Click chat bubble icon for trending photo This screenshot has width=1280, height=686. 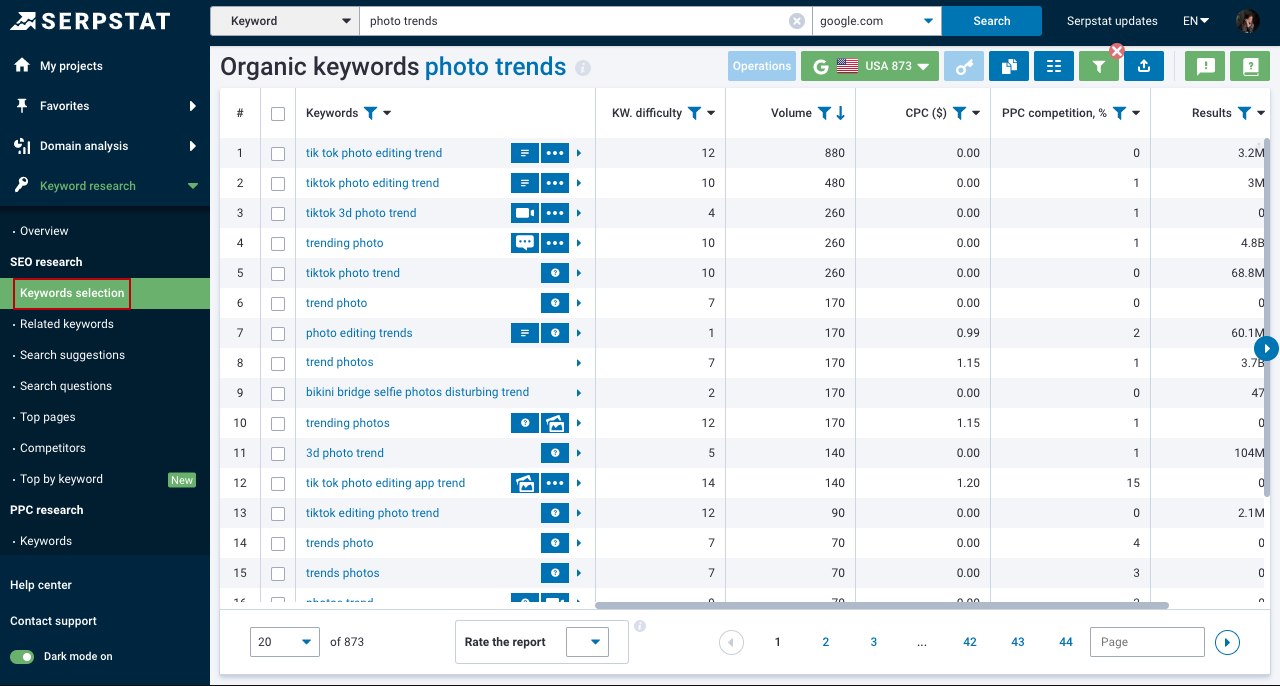point(525,243)
